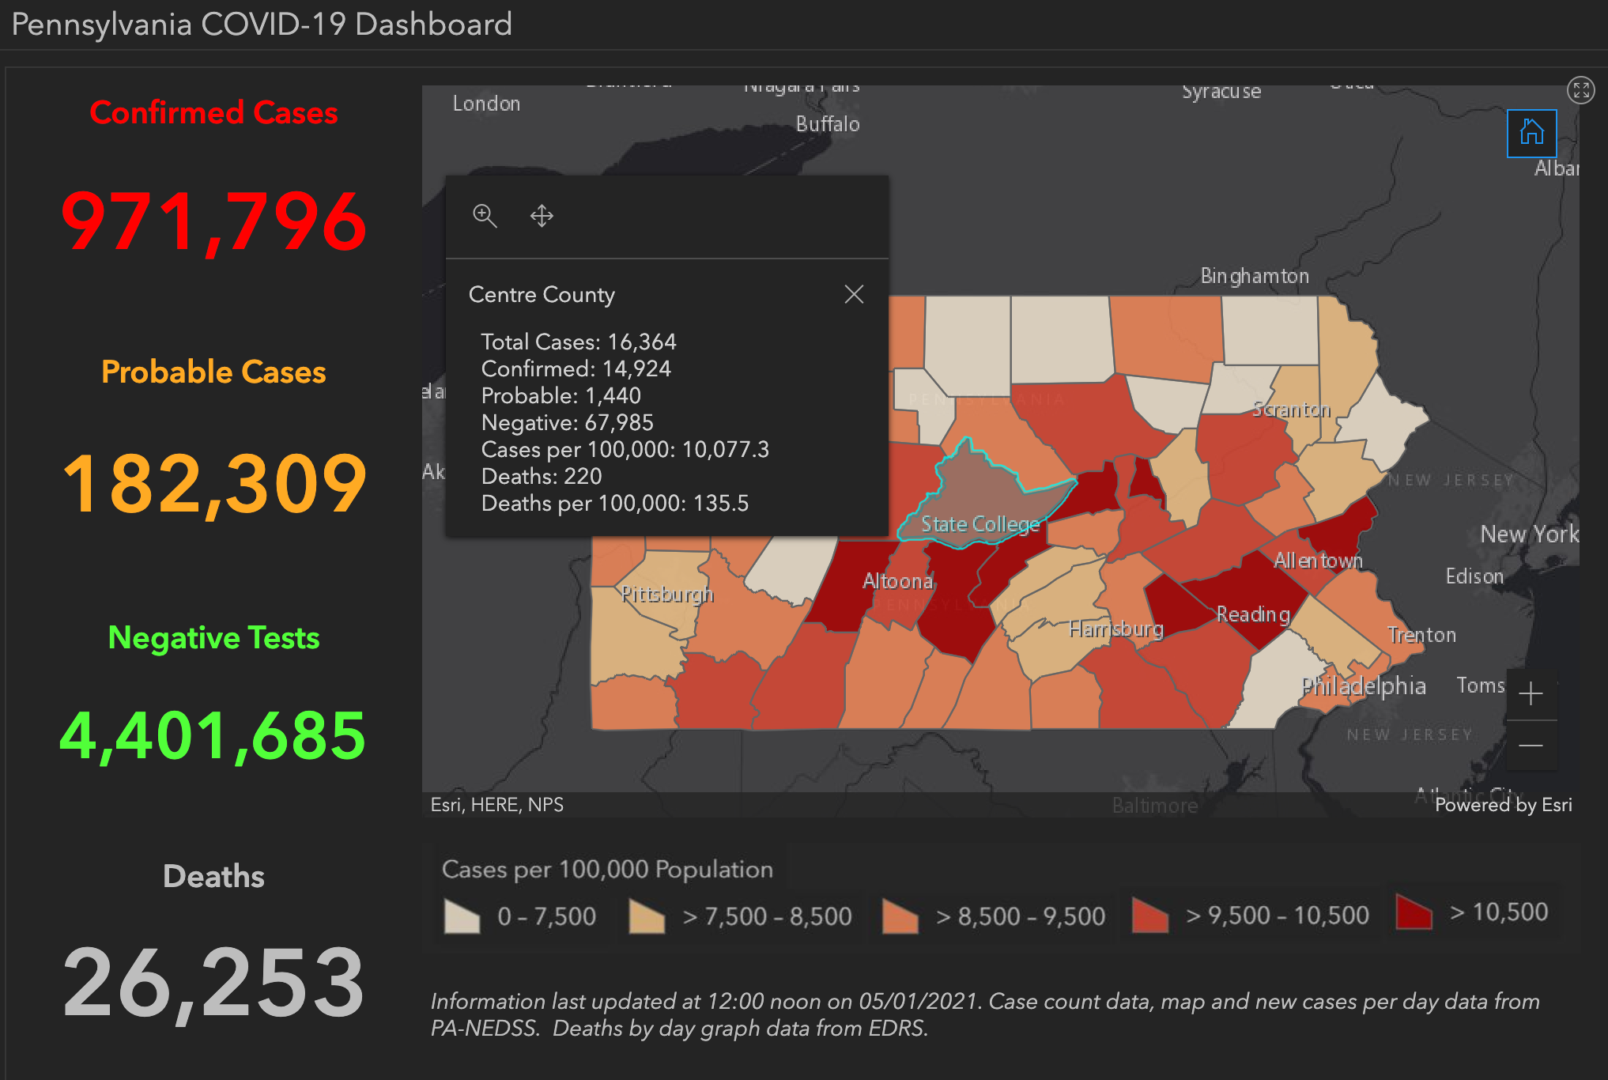Click the zoom-to icon in the popup

coord(485,216)
